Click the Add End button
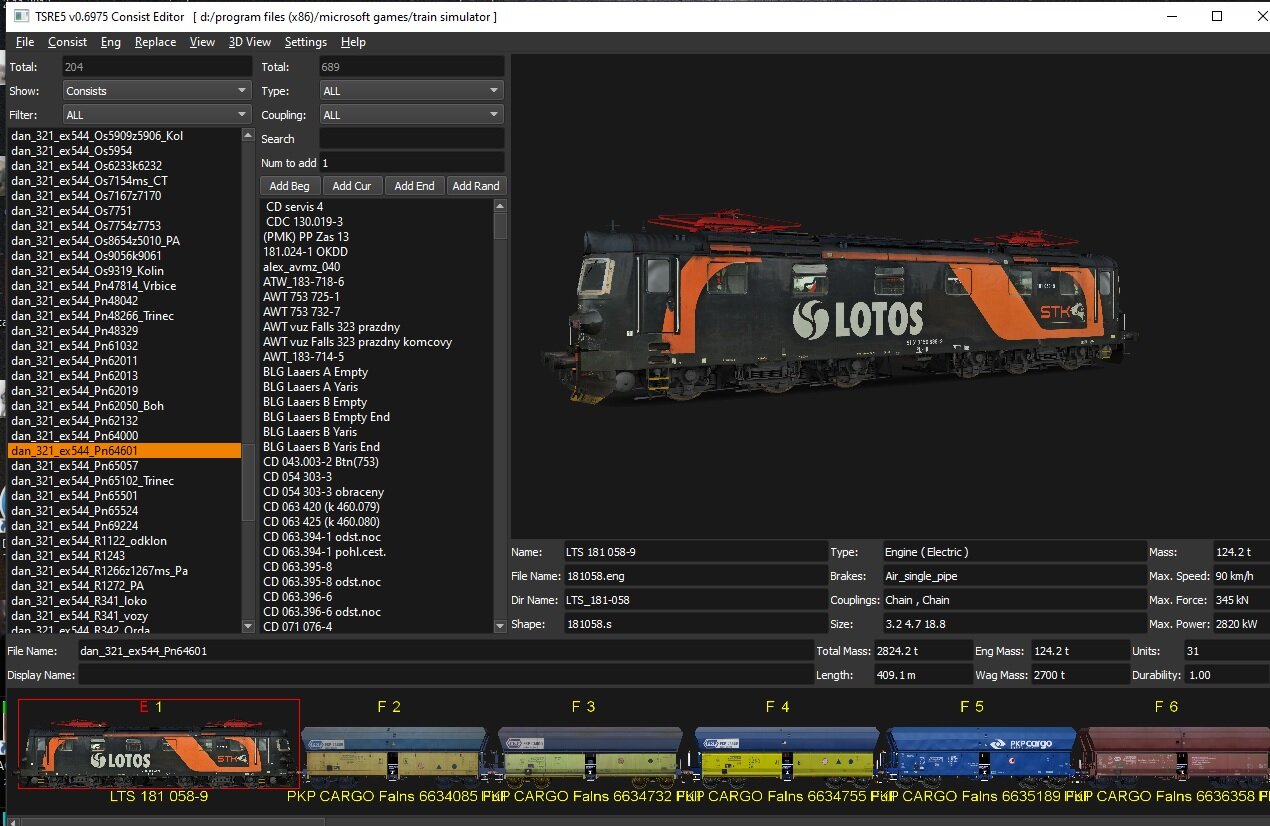 coord(414,186)
